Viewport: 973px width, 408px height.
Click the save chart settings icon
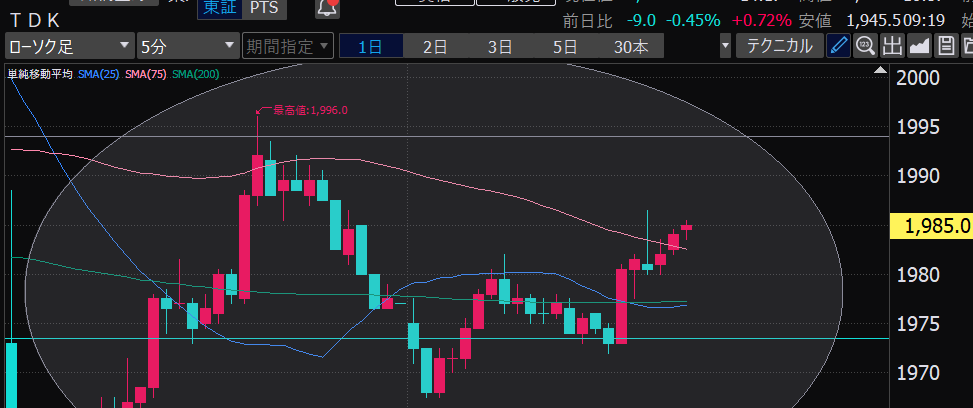945,45
